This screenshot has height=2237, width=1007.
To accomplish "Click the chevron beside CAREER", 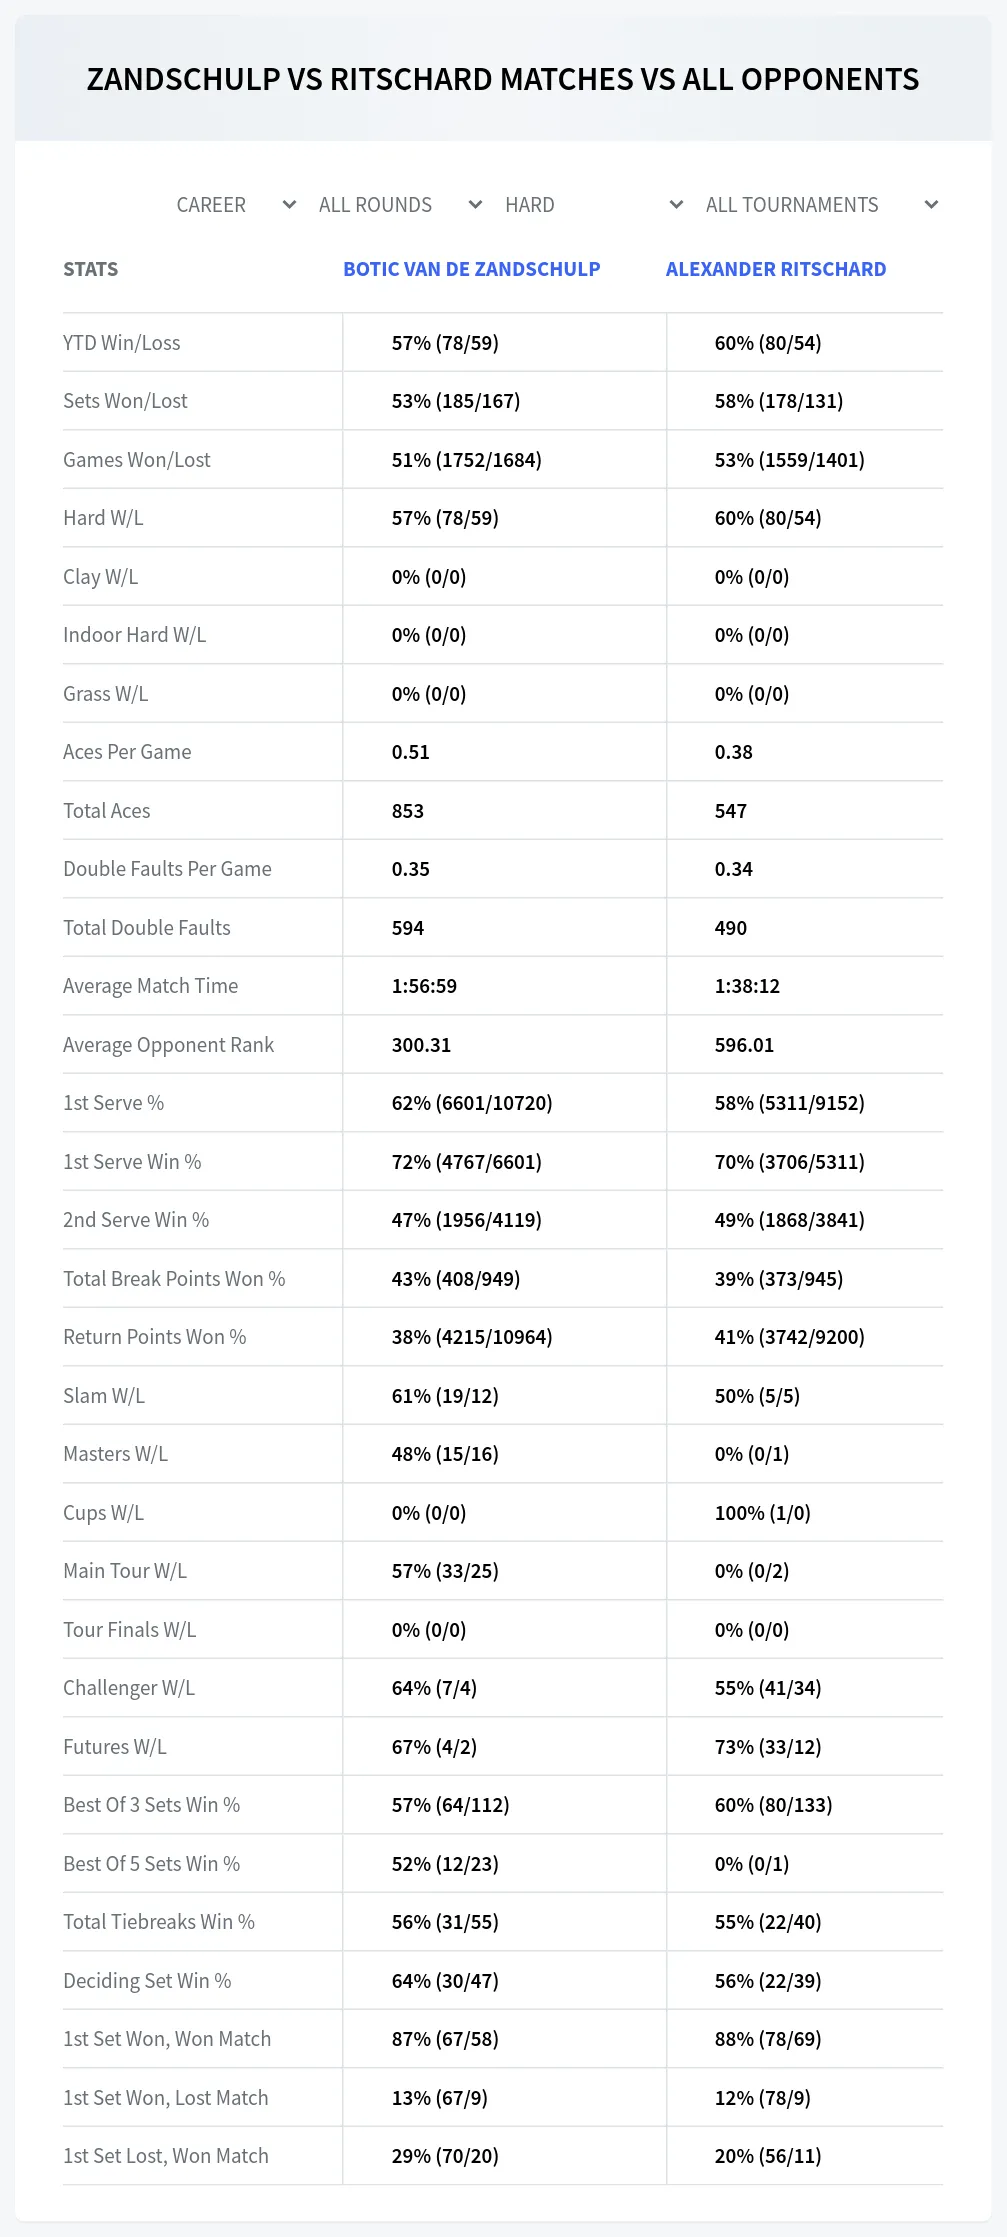I will tap(290, 205).
